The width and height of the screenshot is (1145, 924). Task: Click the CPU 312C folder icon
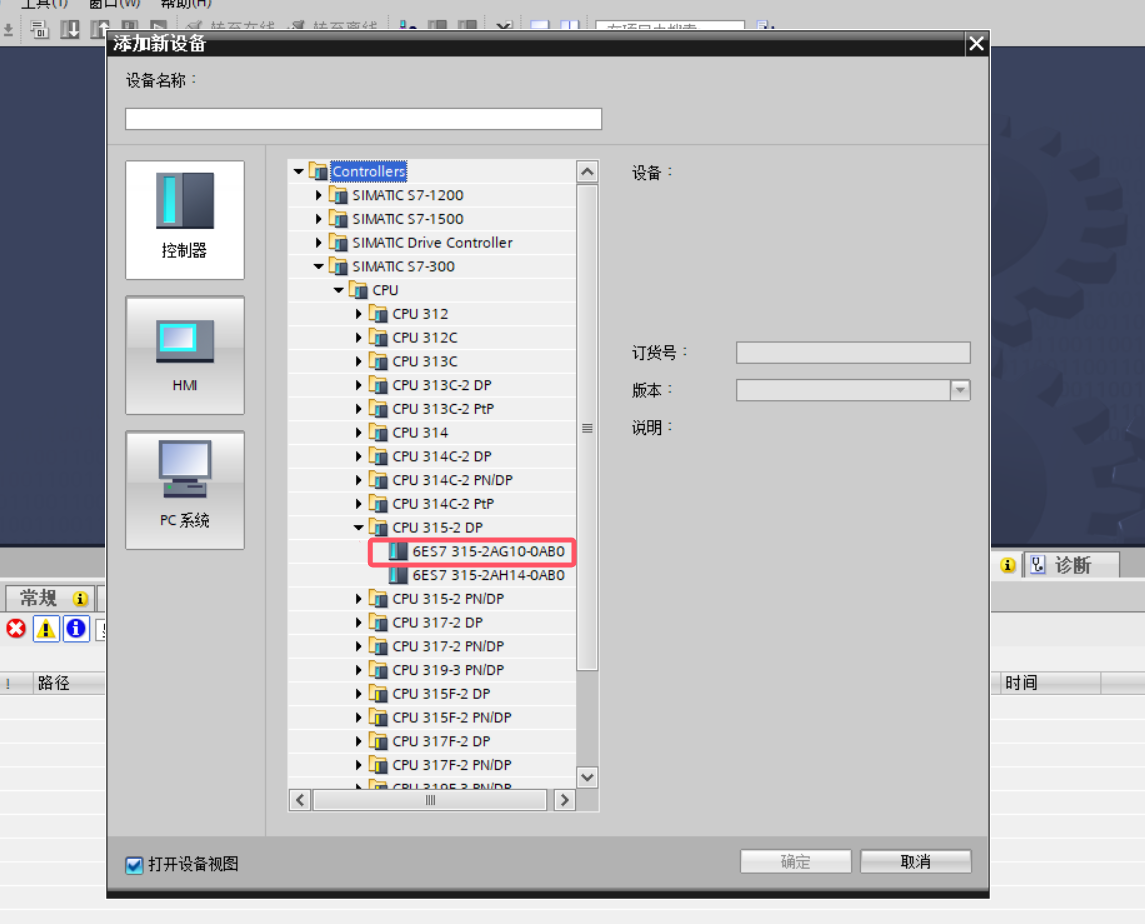tap(378, 337)
